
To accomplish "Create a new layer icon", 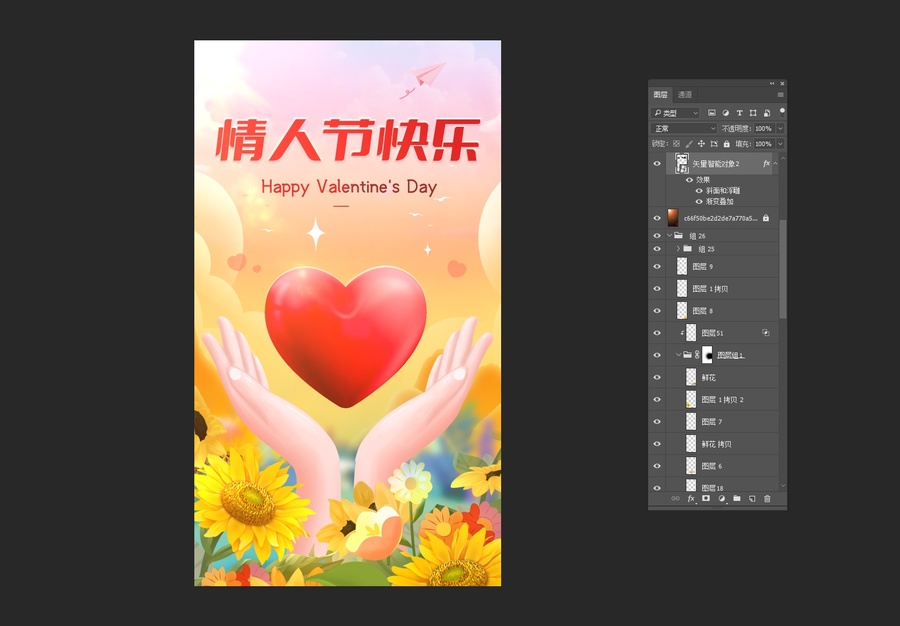I will pyautogui.click(x=752, y=499).
